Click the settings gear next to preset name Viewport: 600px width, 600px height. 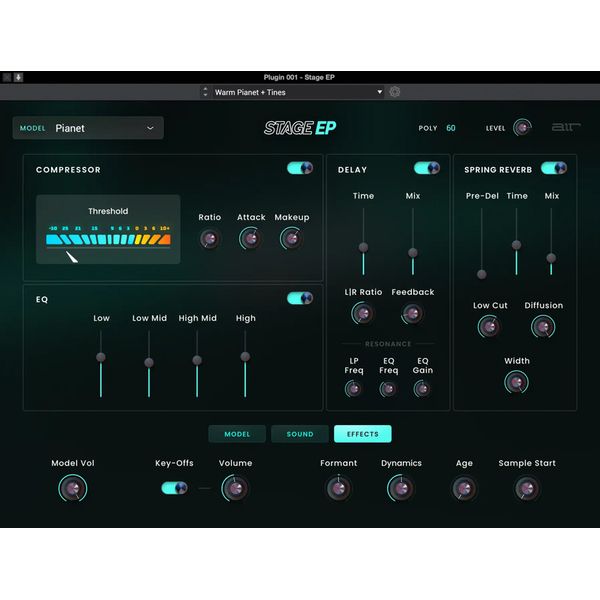(395, 92)
